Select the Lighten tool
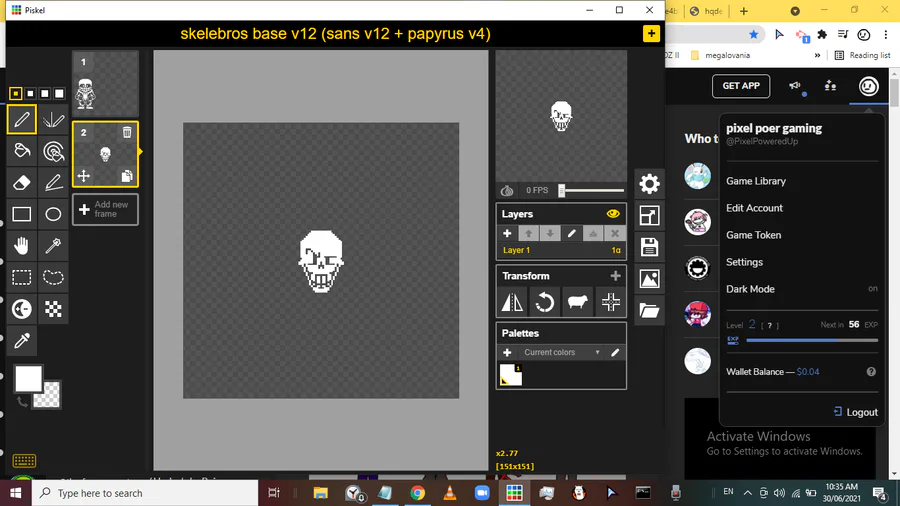Viewport: 900px width, 506px height. [22, 309]
